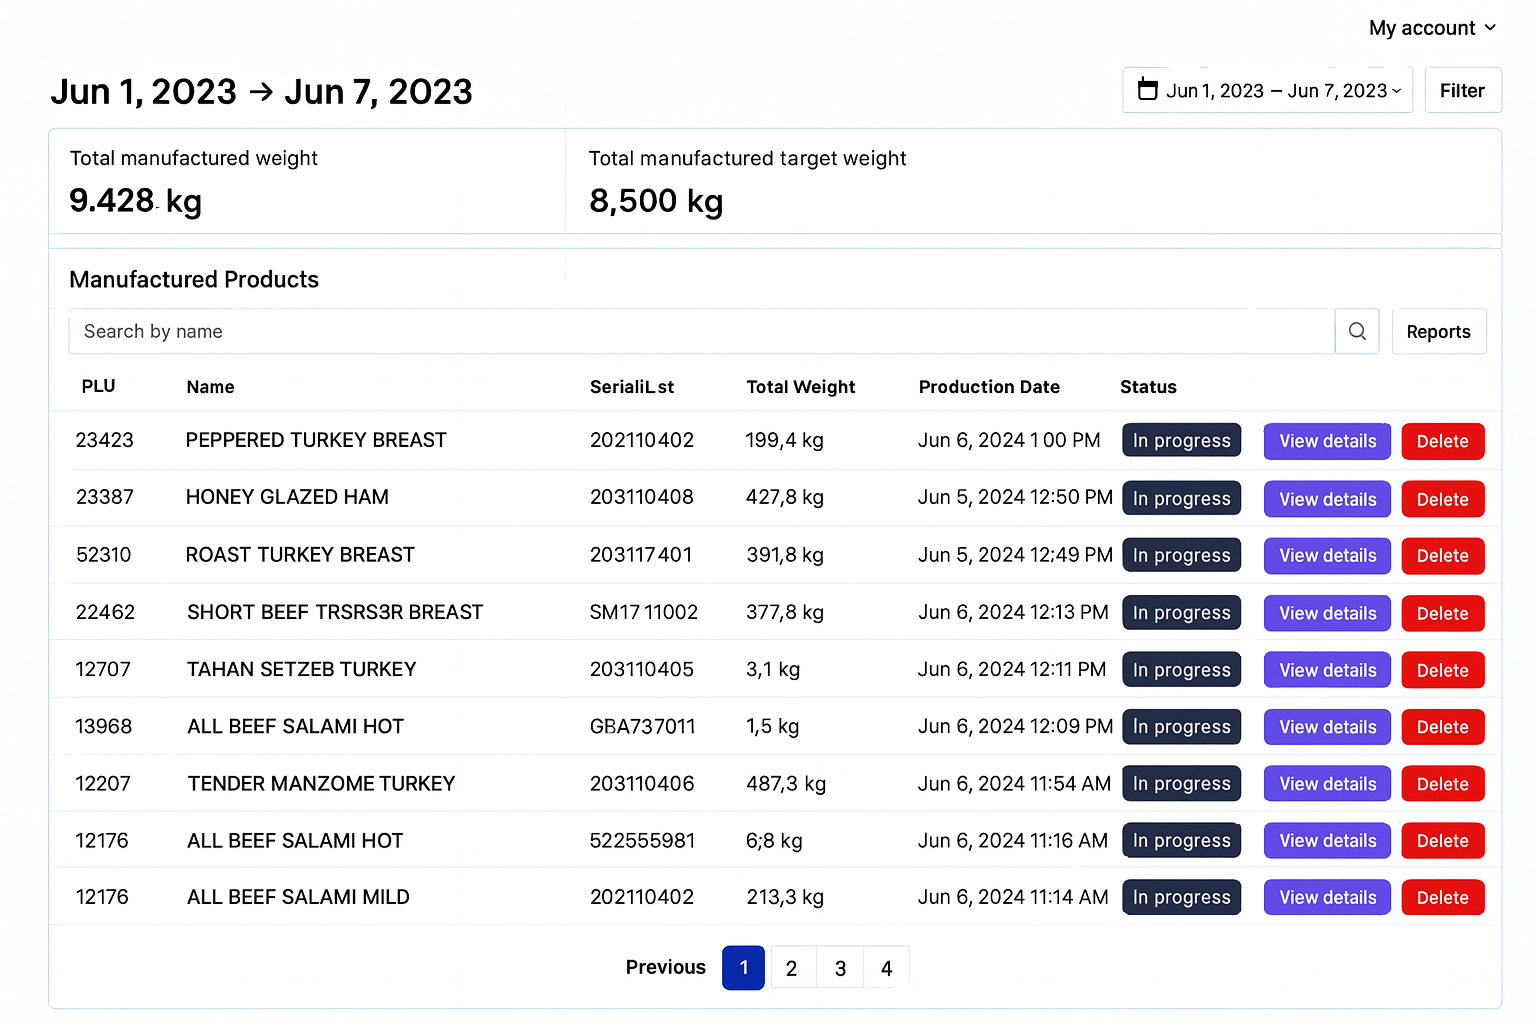Viewport: 1536px width, 1024px height.
Task: Open the My account dropdown
Action: (x=1432, y=28)
